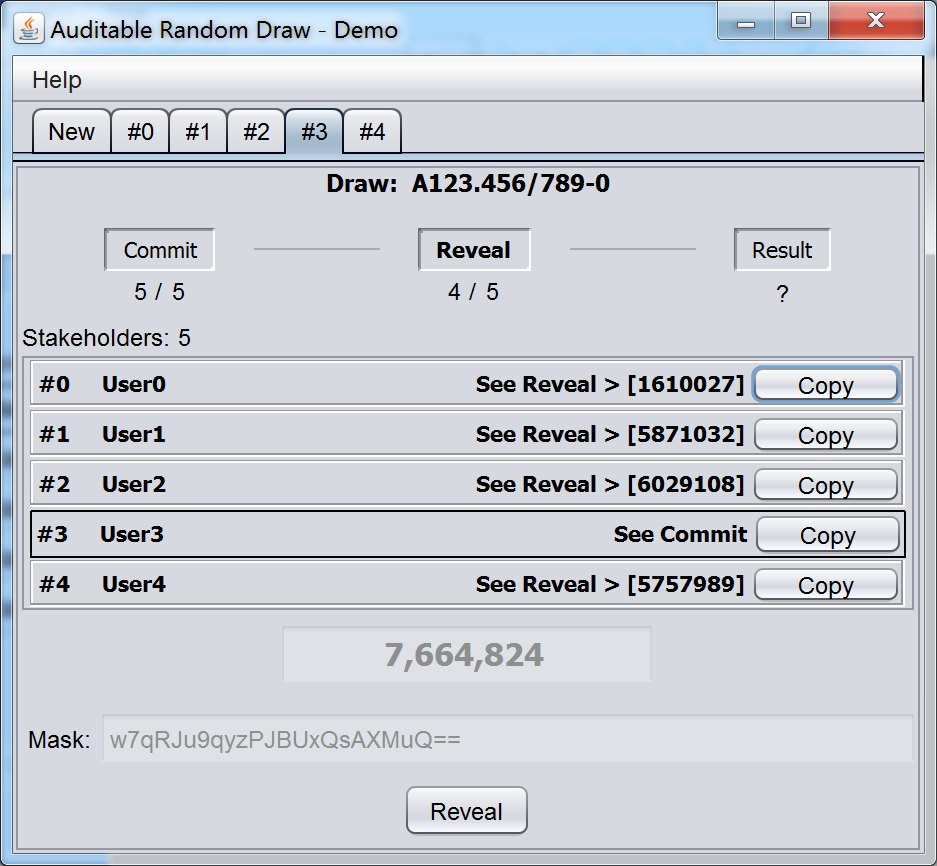Switch to the #0 tab
This screenshot has width=937, height=866.
point(140,131)
